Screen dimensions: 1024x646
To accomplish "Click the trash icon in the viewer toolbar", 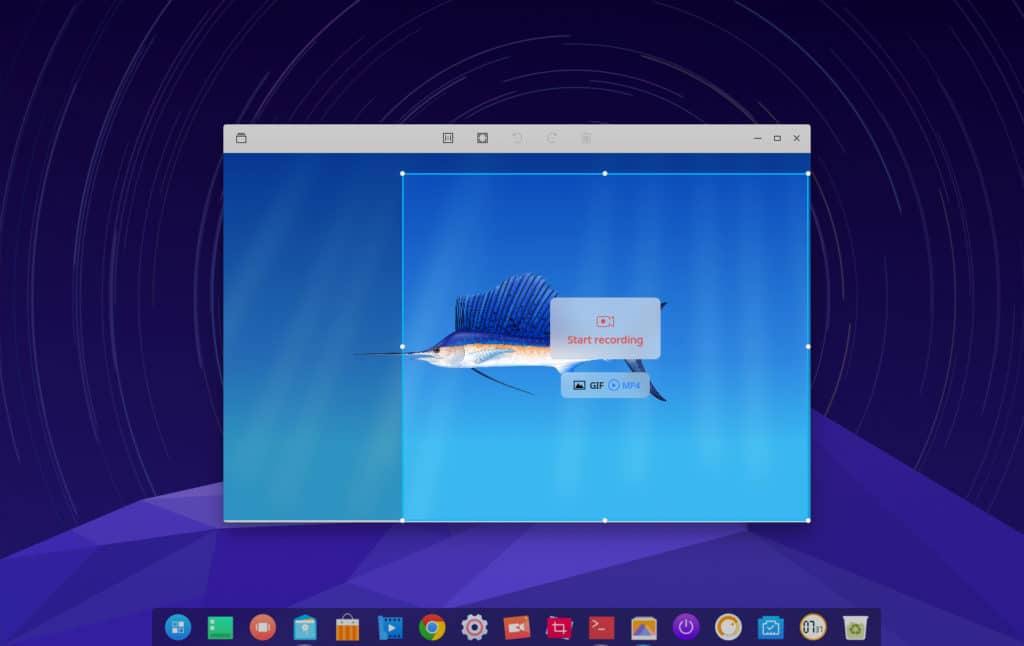I will pos(586,138).
